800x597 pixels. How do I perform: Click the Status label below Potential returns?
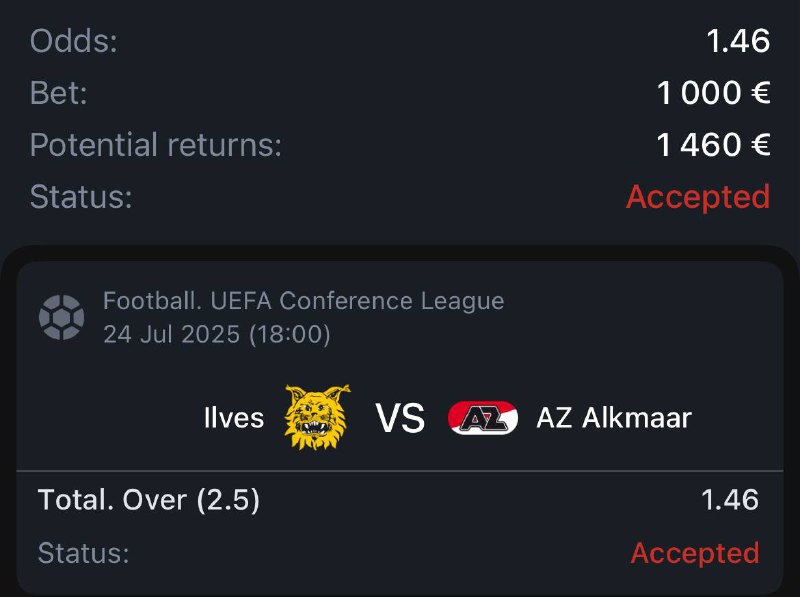[x=81, y=197]
